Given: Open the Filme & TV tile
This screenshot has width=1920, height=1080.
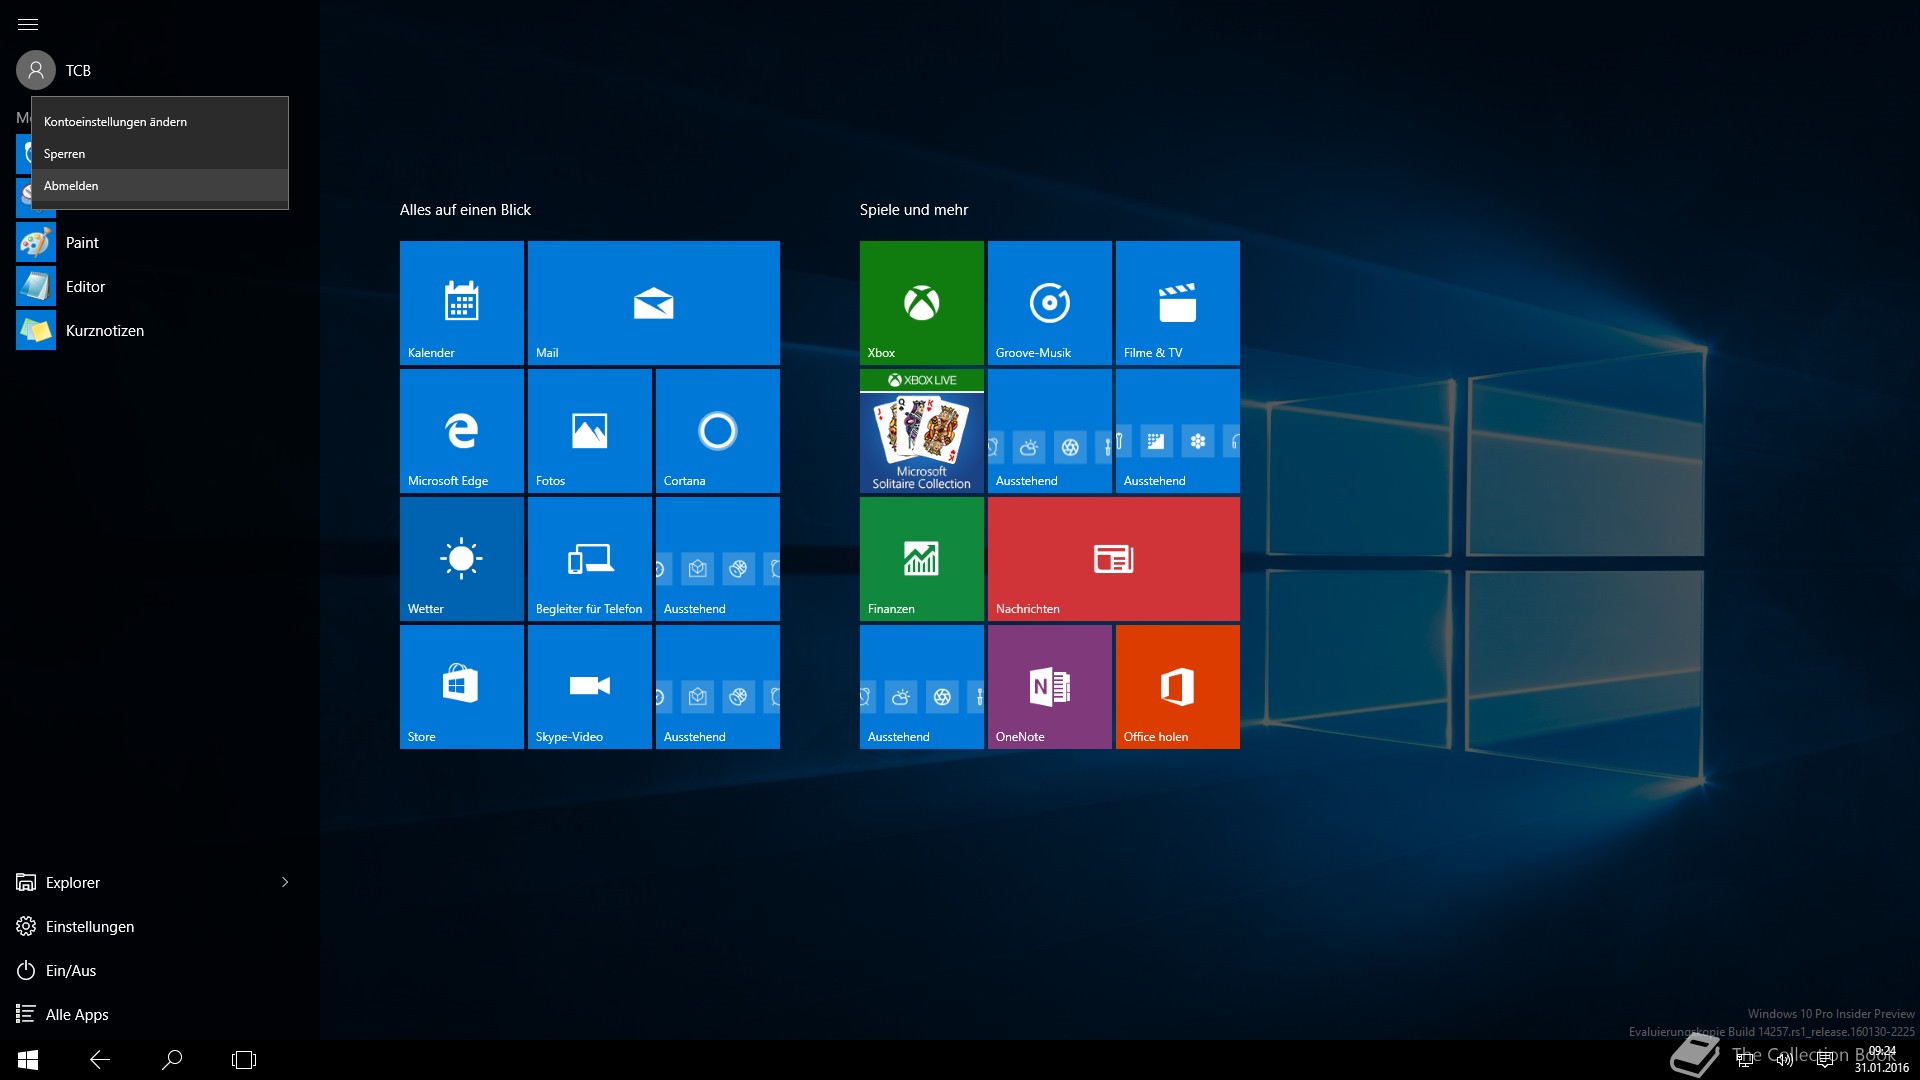Looking at the screenshot, I should [x=1178, y=303].
